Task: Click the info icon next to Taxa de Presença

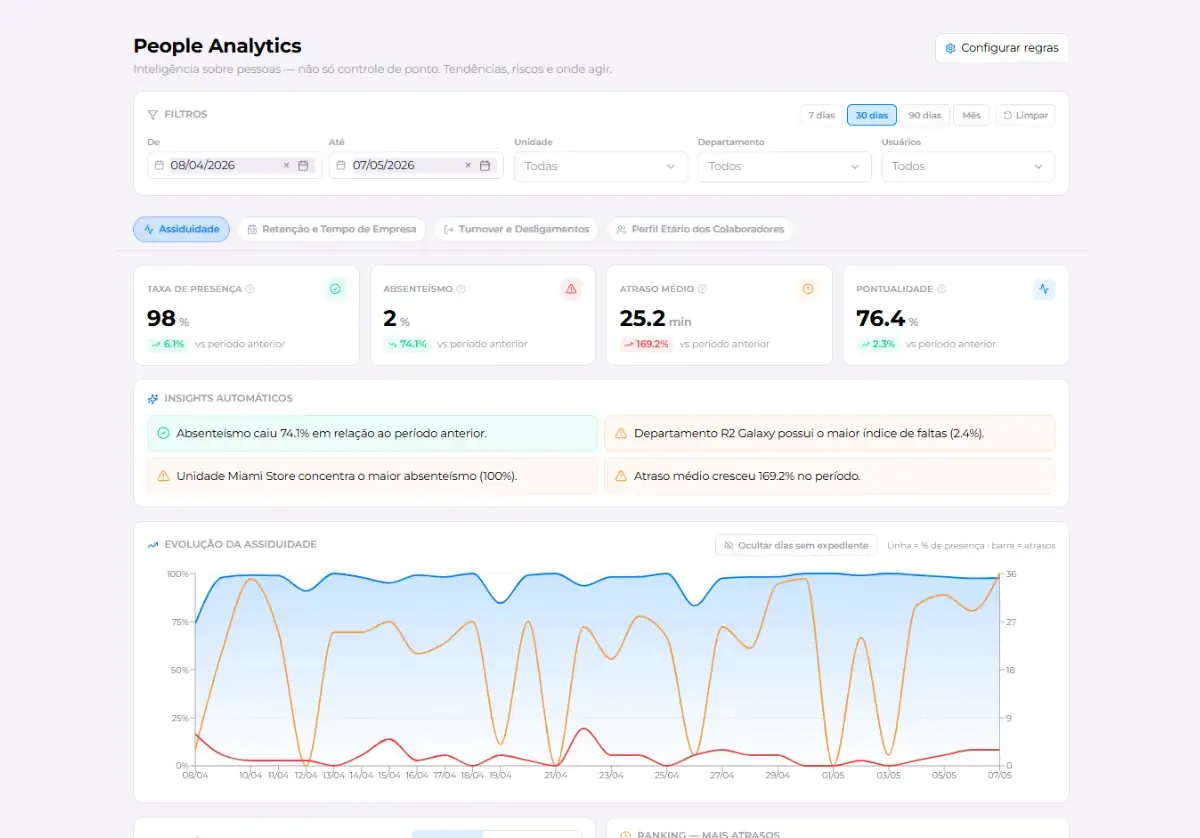Action: 250,289
